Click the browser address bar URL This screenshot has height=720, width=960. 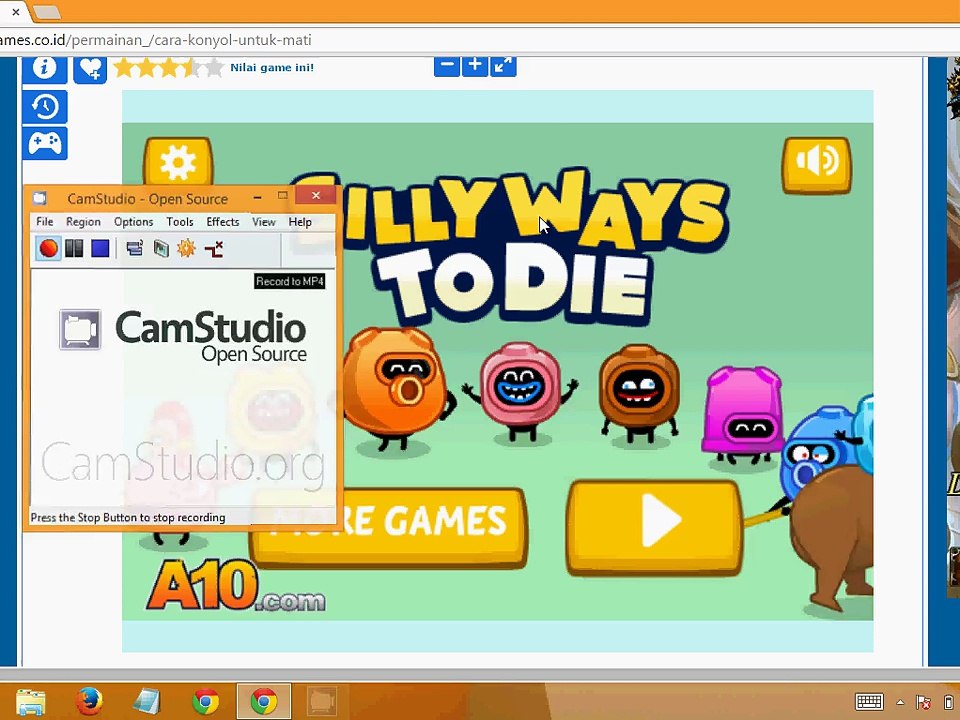click(x=156, y=40)
